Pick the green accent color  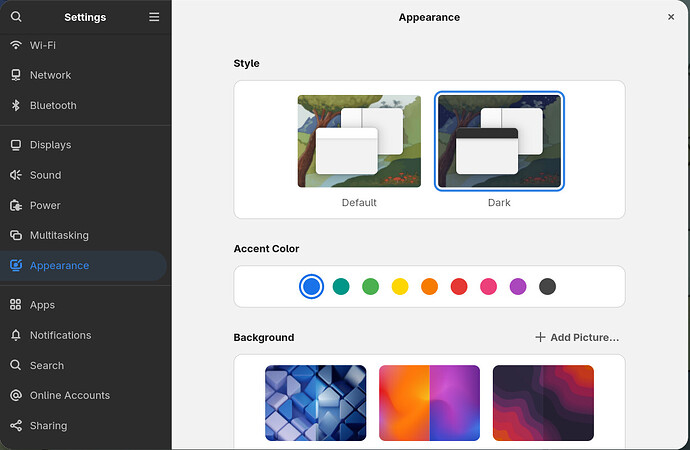(x=371, y=287)
